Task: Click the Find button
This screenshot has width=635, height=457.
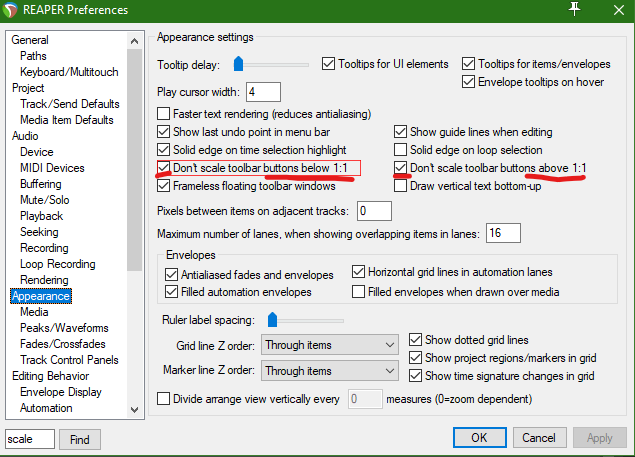Action: [80, 440]
